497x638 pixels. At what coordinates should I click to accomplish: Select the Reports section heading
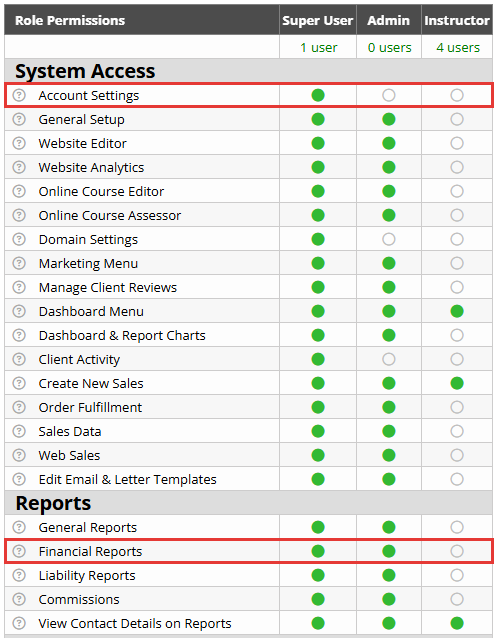pos(53,503)
